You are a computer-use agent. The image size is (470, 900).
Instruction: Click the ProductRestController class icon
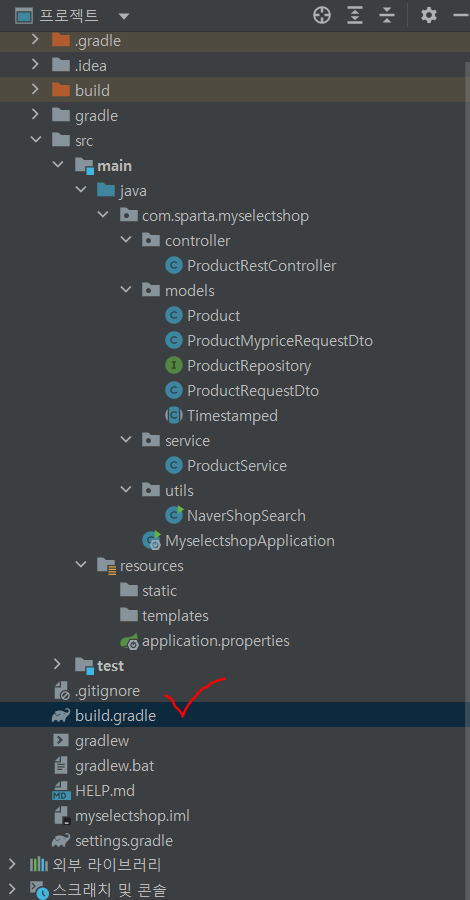point(173,265)
